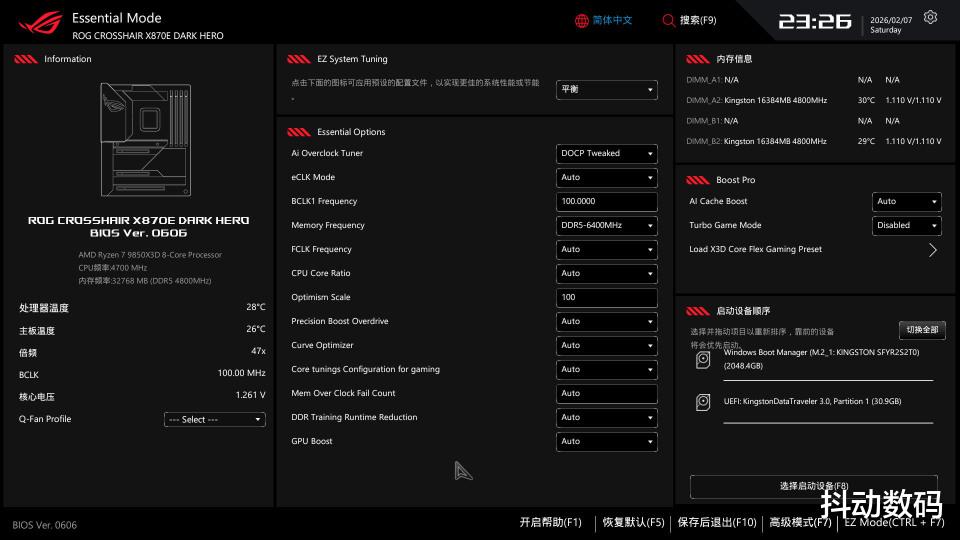
Task: Click the 主板温度 26°C reading
Action: click(142, 331)
